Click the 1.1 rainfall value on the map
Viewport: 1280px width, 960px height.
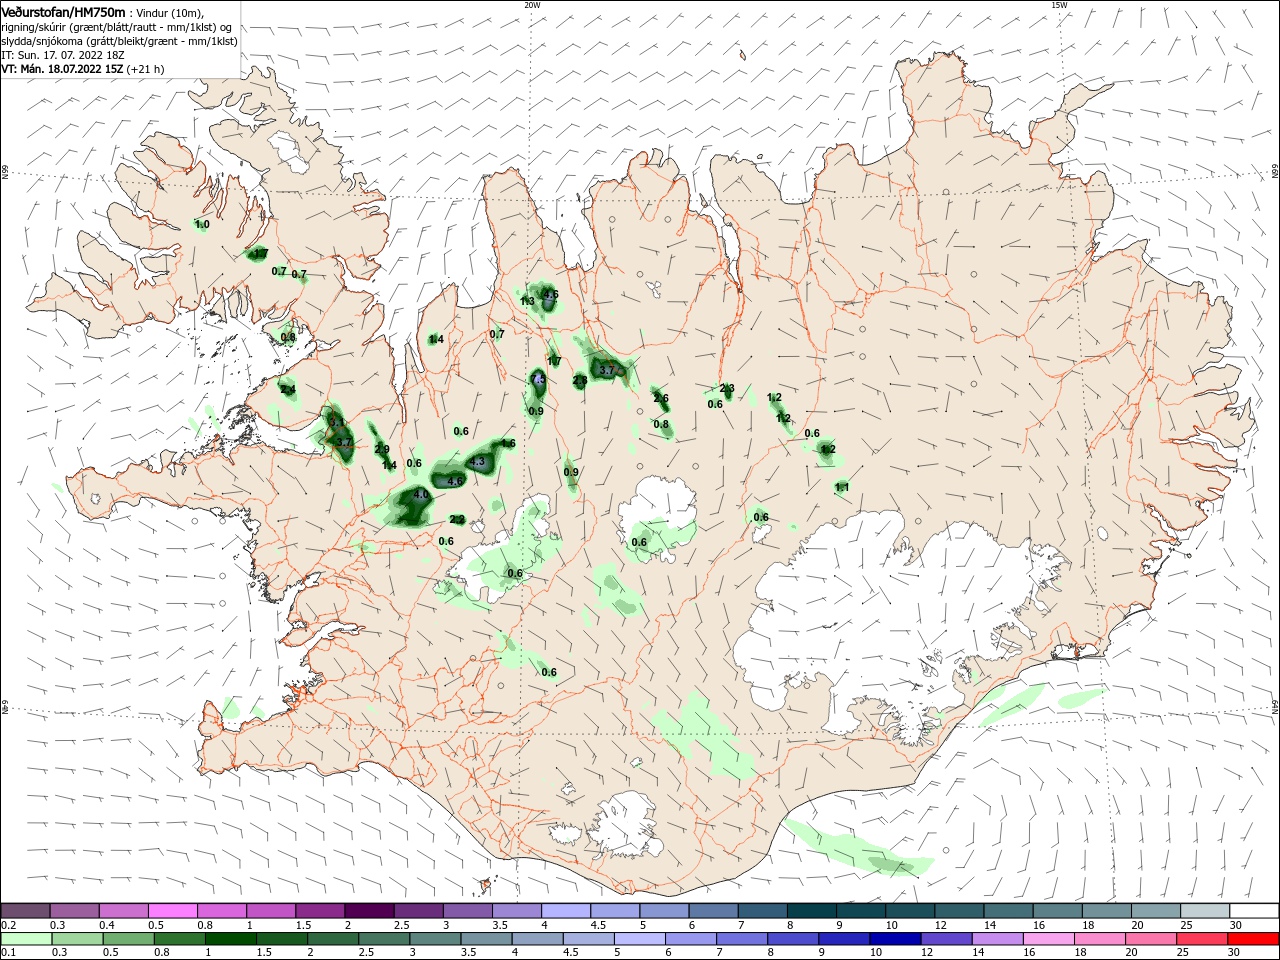click(842, 488)
